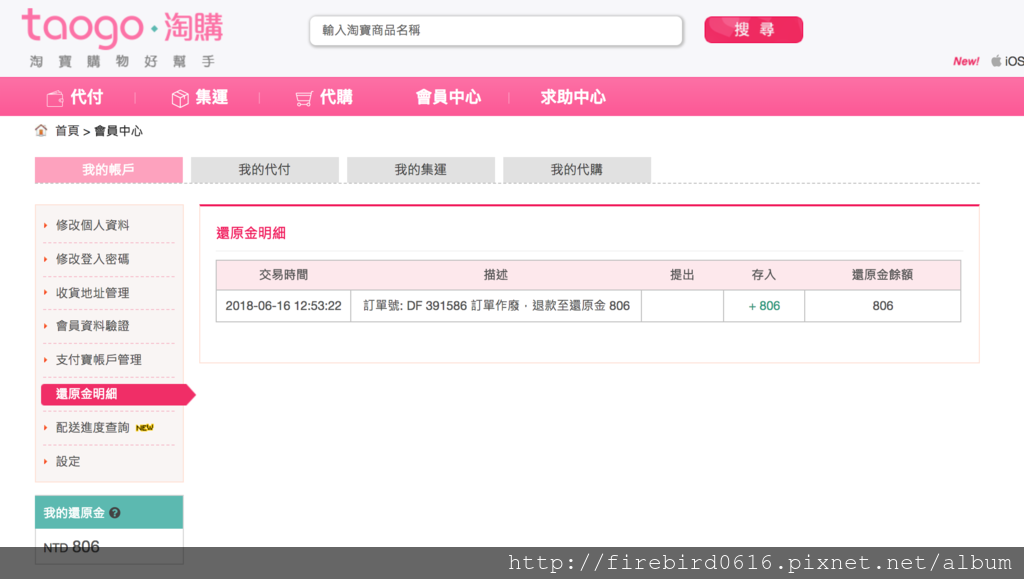
Task: Click the 搜尋 search button
Action: [x=754, y=29]
